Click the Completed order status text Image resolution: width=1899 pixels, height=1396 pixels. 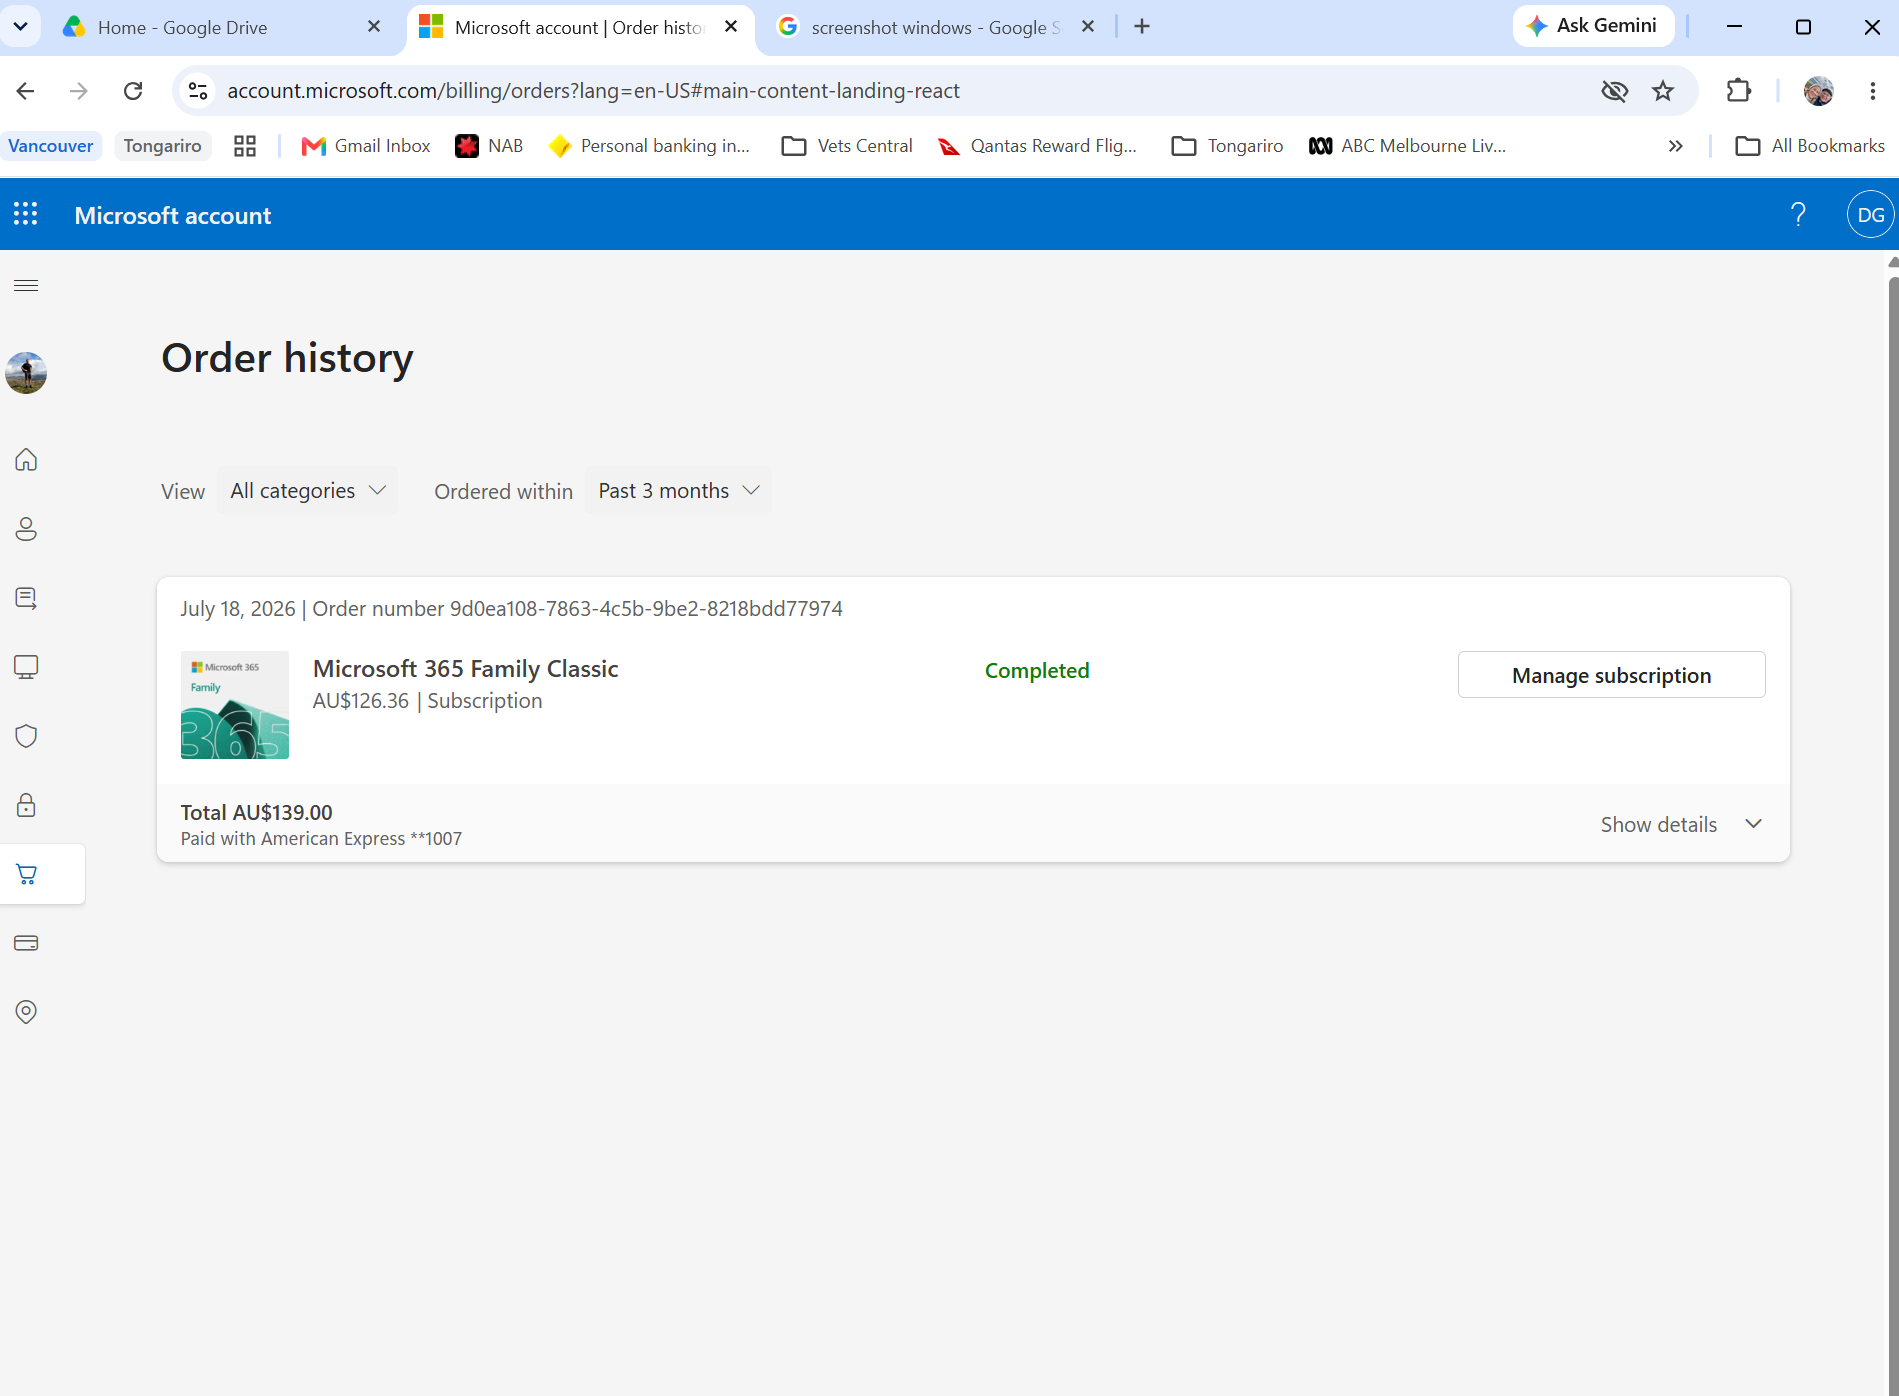1037,671
